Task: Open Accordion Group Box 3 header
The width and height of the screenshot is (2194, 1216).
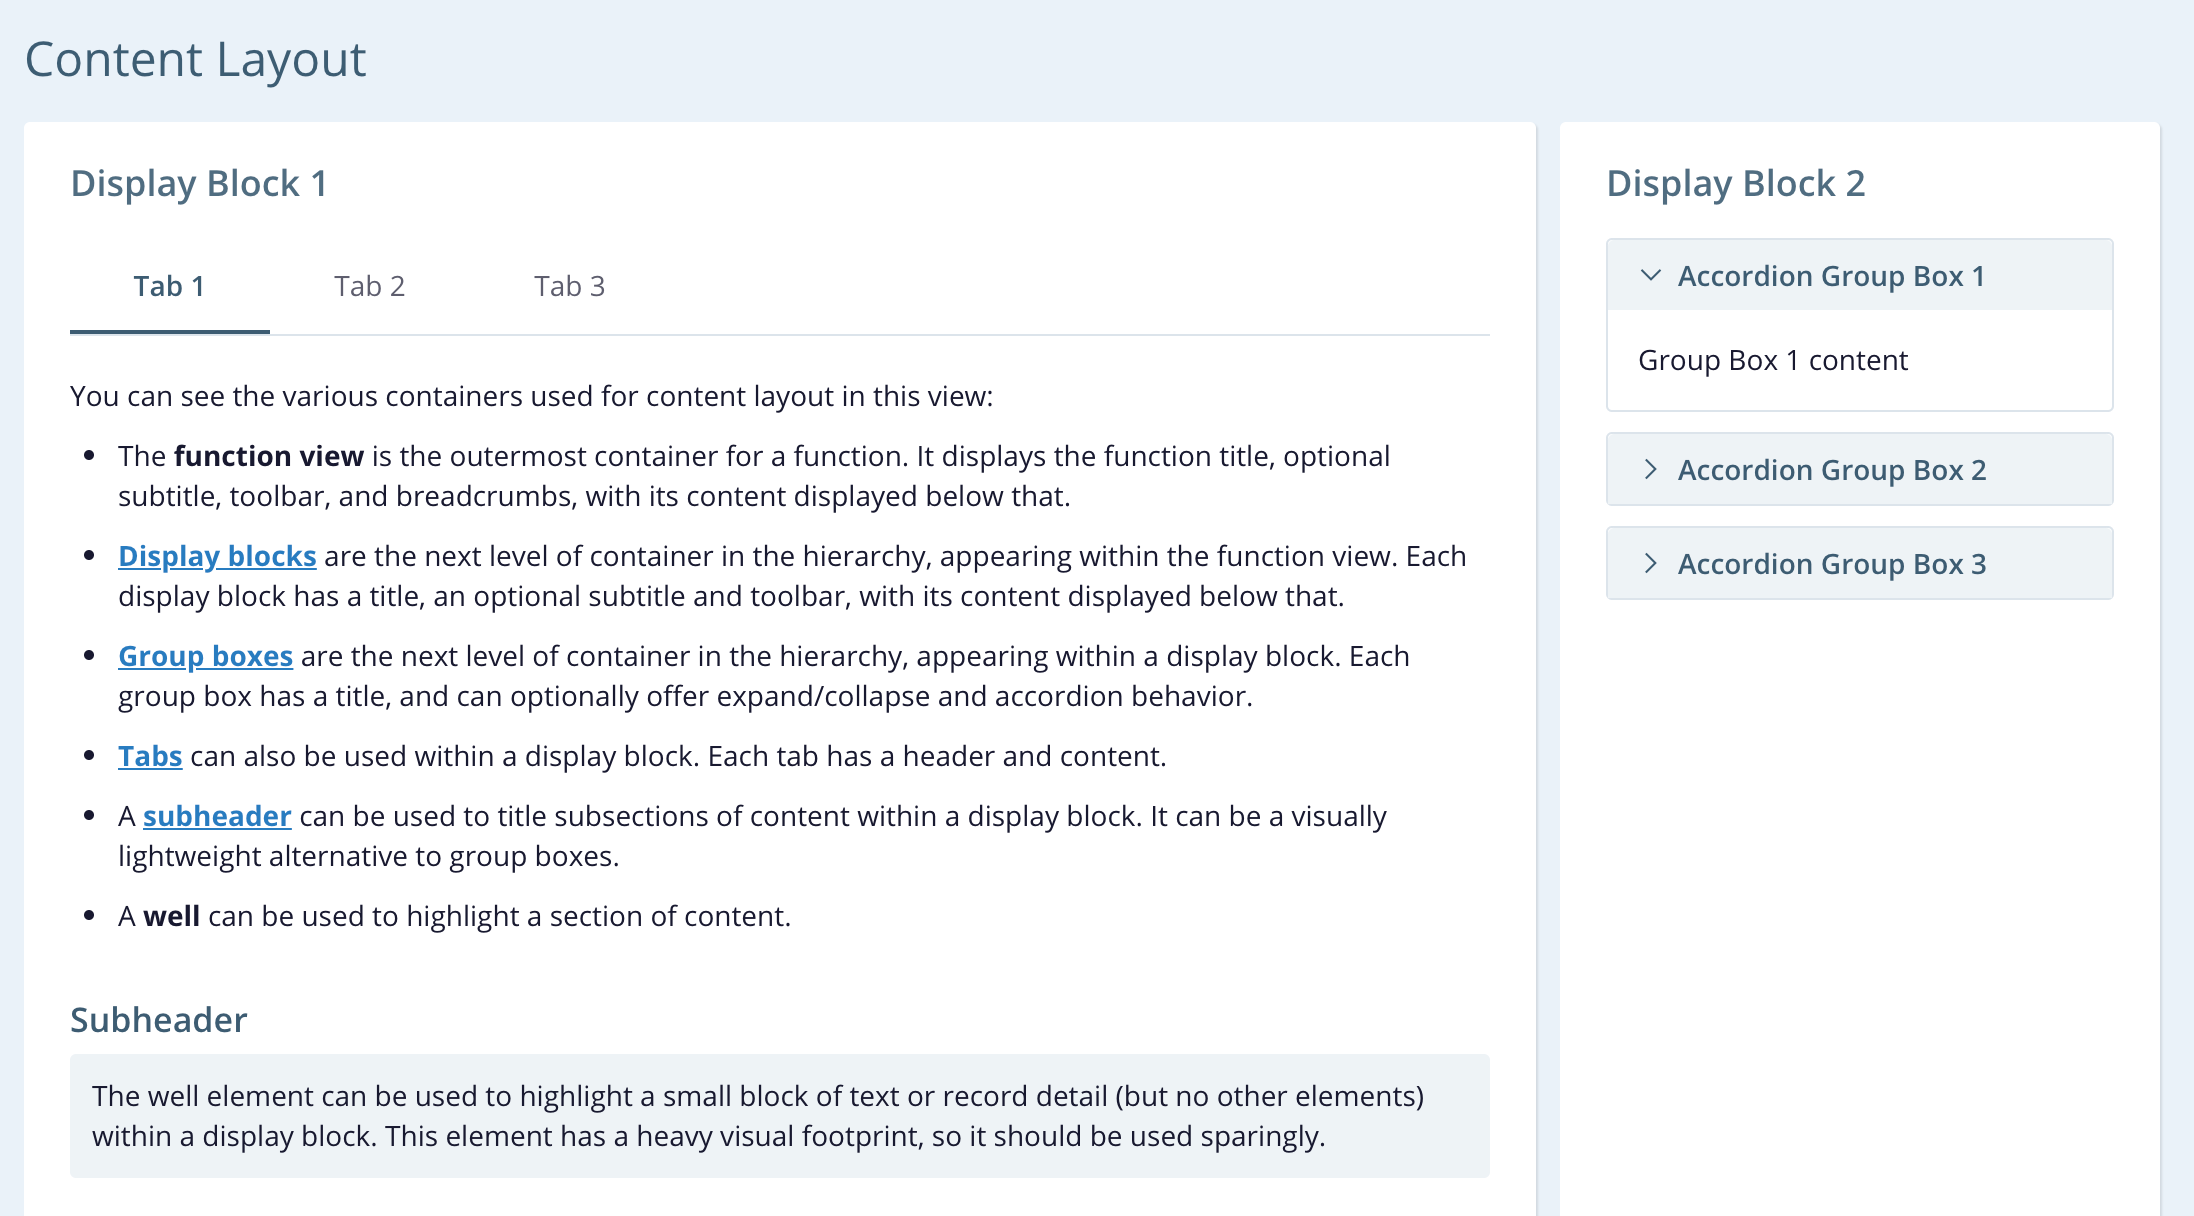Action: click(1831, 564)
